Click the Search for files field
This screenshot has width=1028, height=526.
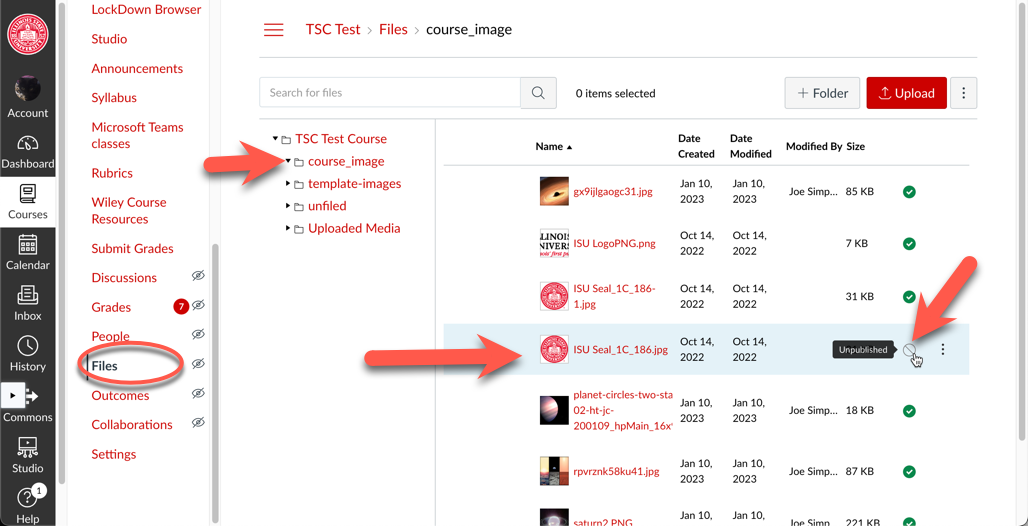pos(390,92)
